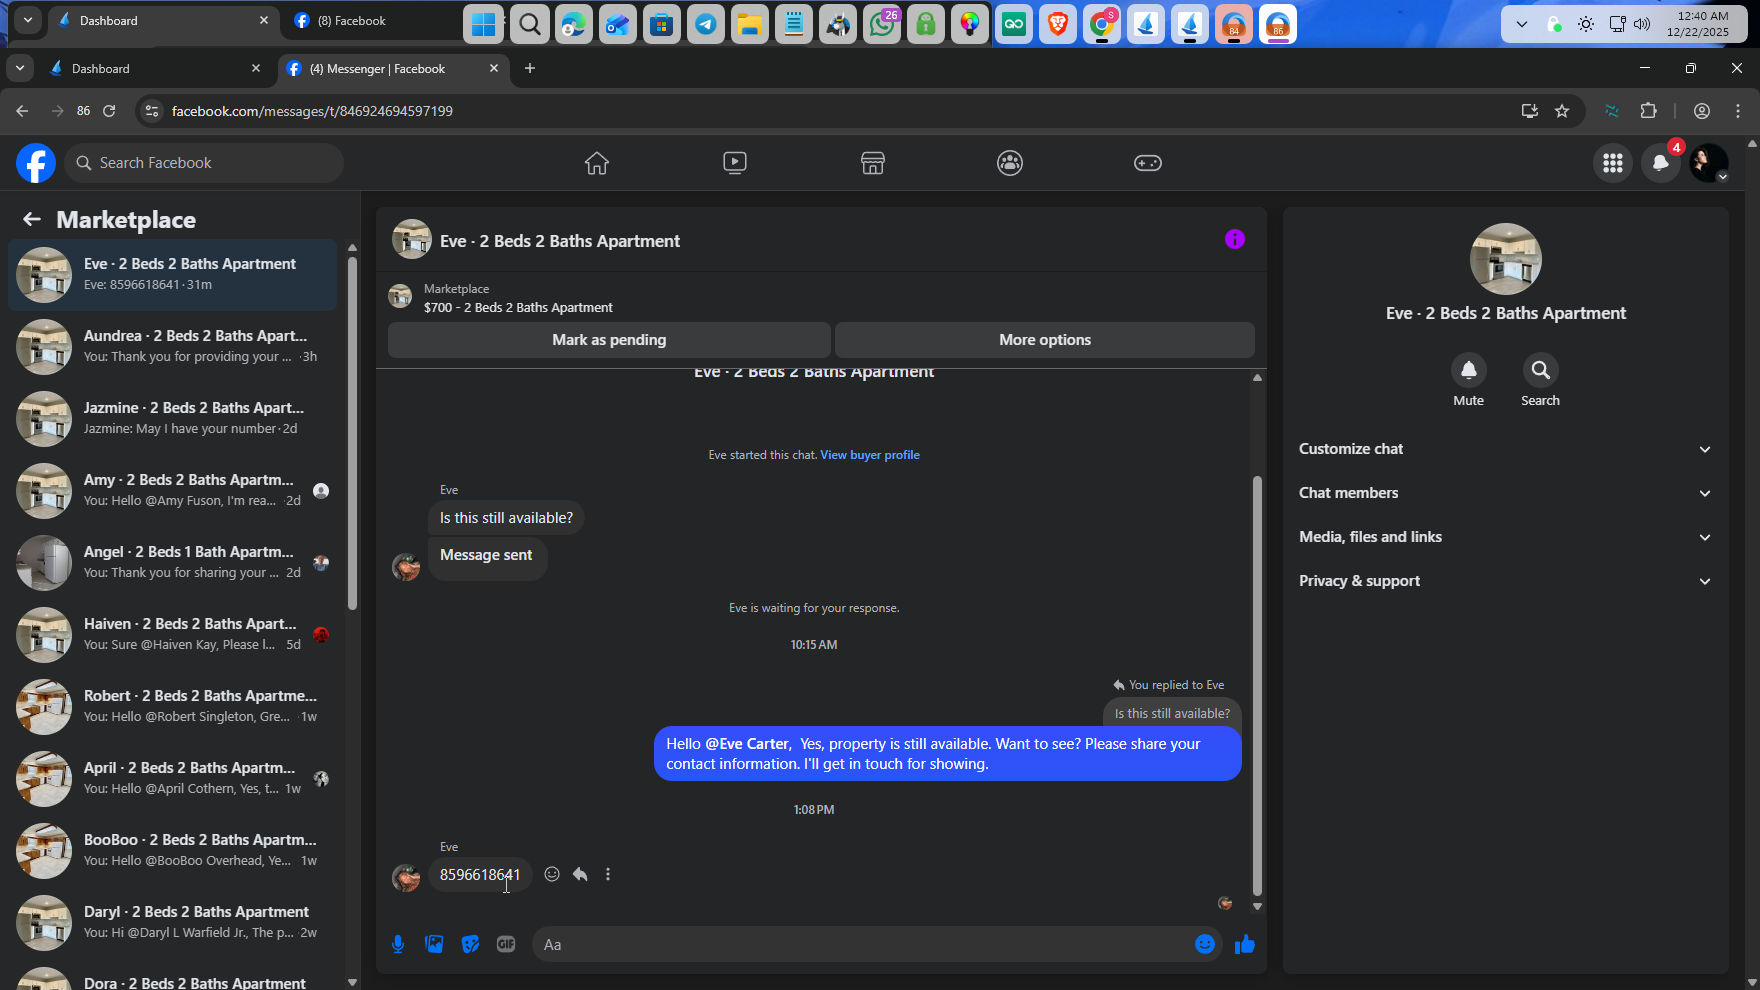Screen dimensions: 1760x990
Task: Open the browser extensions puzzle icon
Action: pos(1649,111)
